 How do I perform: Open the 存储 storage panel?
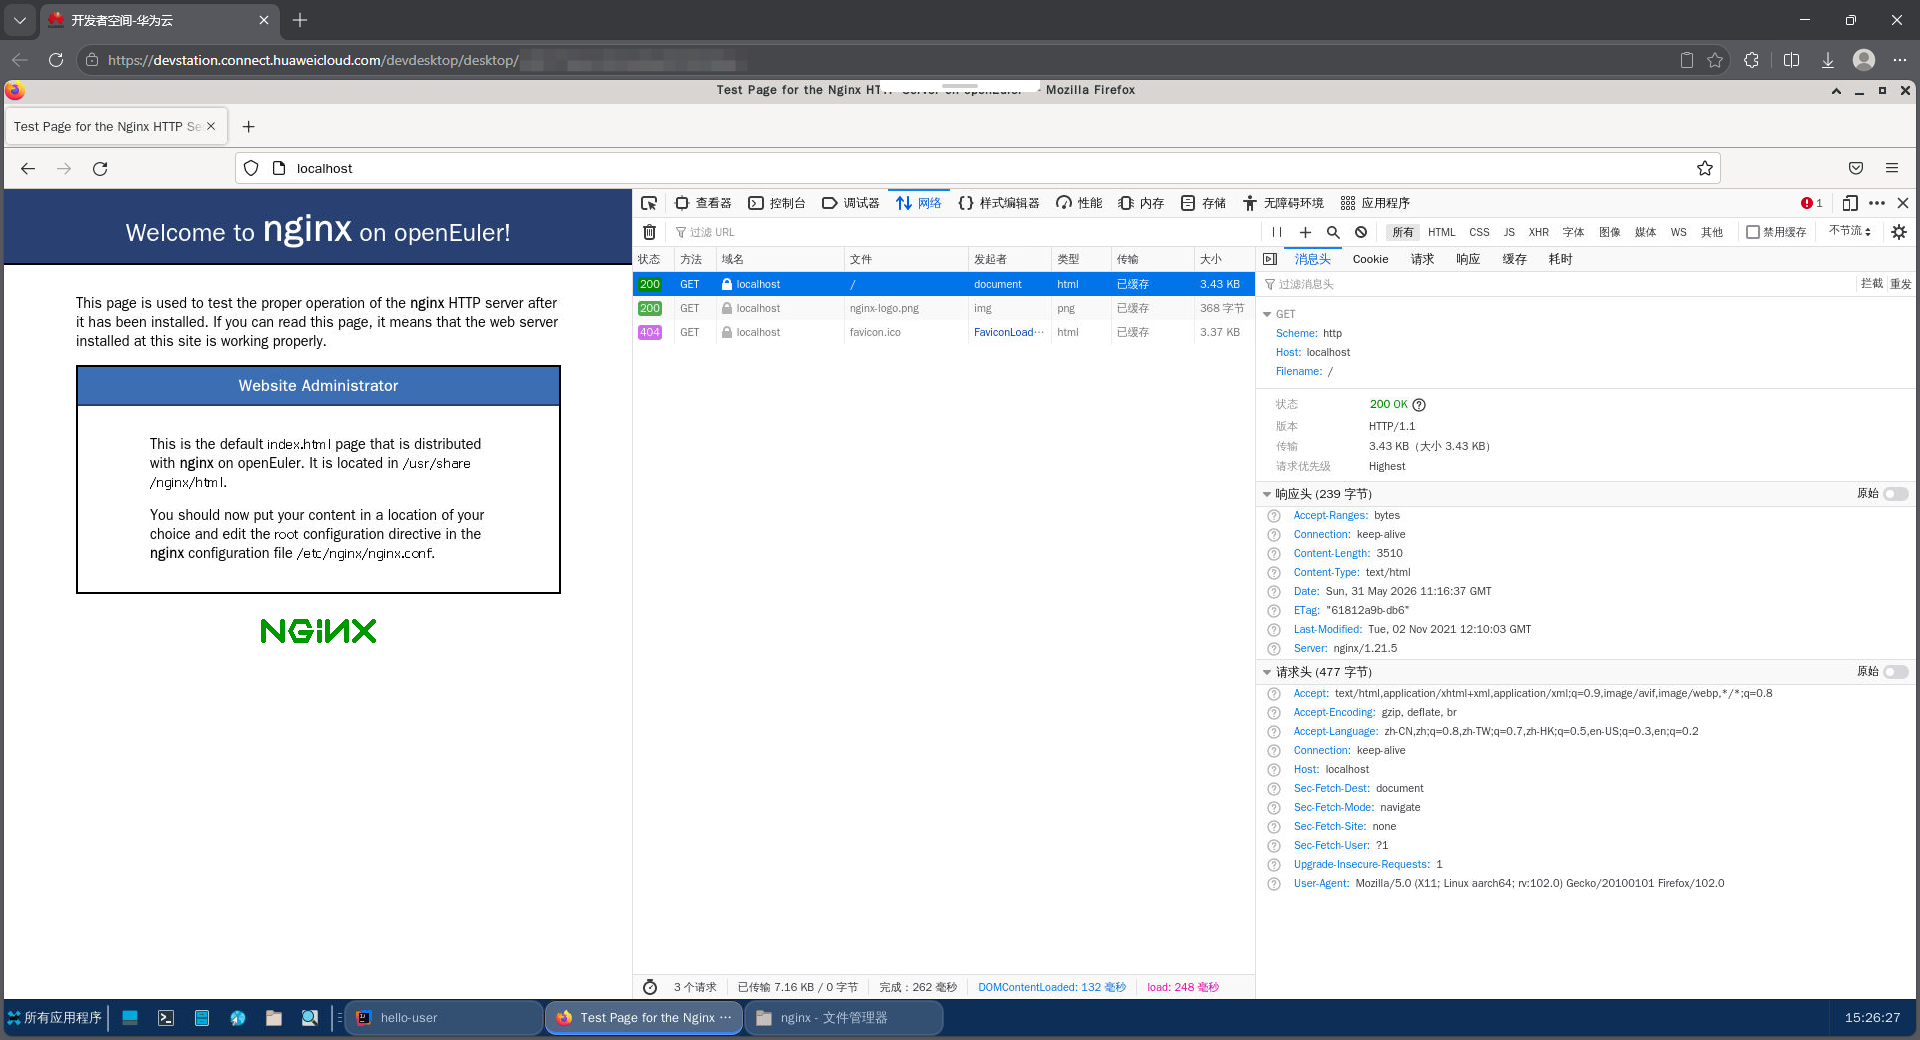pos(1203,203)
